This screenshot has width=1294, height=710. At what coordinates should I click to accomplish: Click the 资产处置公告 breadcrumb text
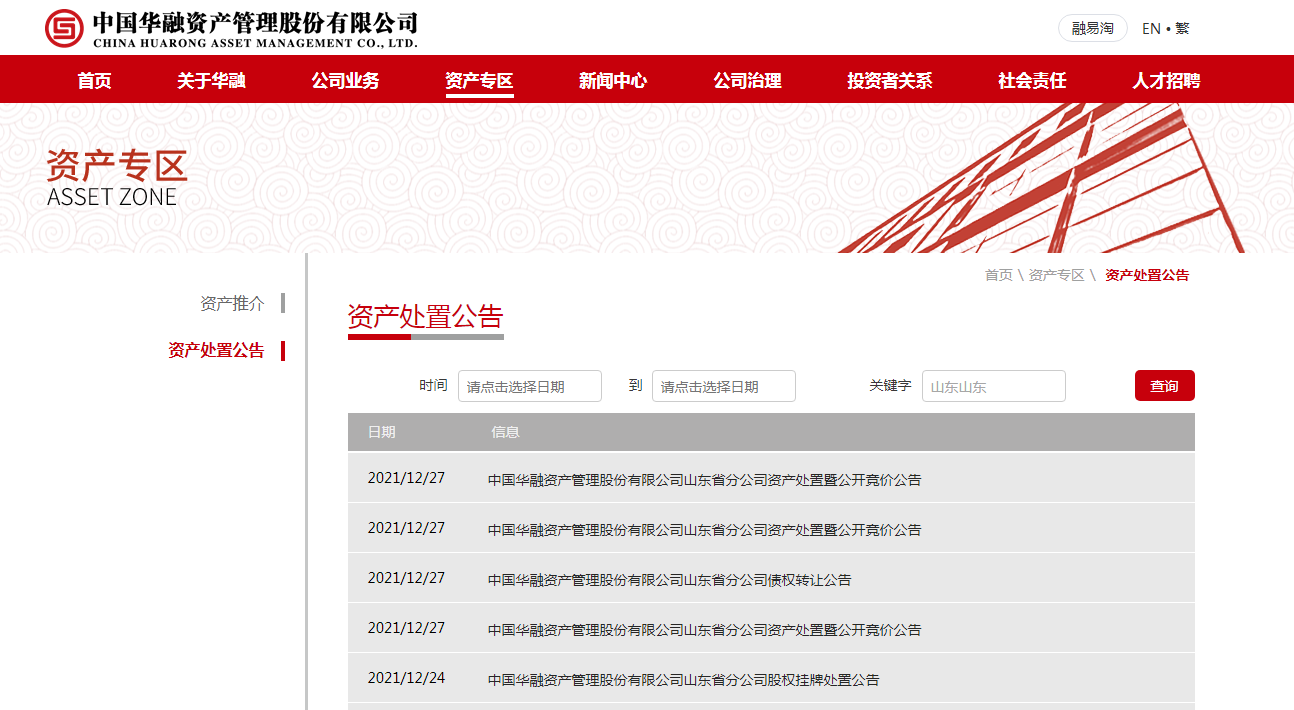pos(1147,275)
